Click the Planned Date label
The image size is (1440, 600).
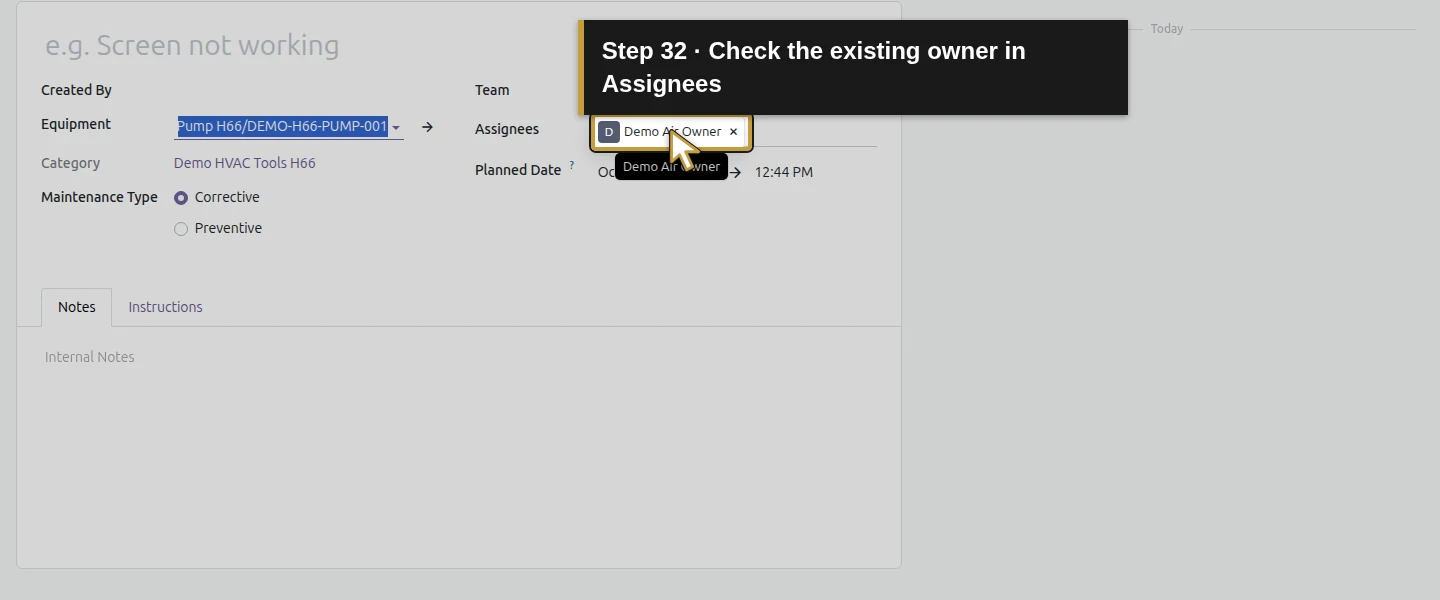coord(518,170)
